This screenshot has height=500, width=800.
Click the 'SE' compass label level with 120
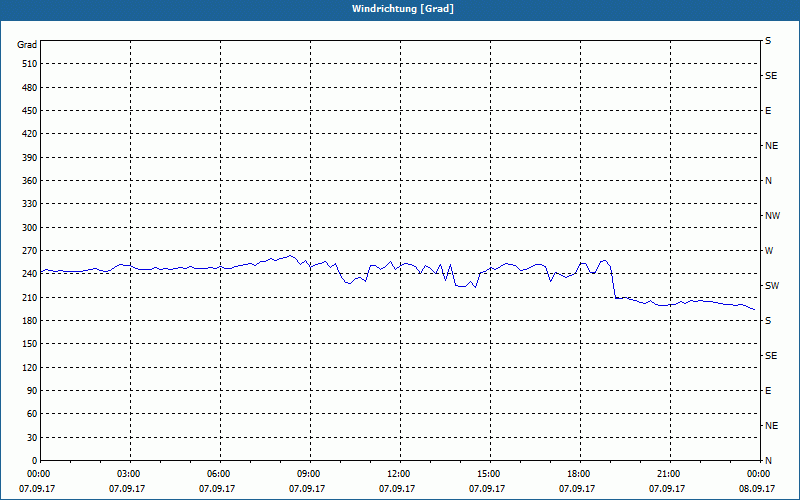pos(771,356)
